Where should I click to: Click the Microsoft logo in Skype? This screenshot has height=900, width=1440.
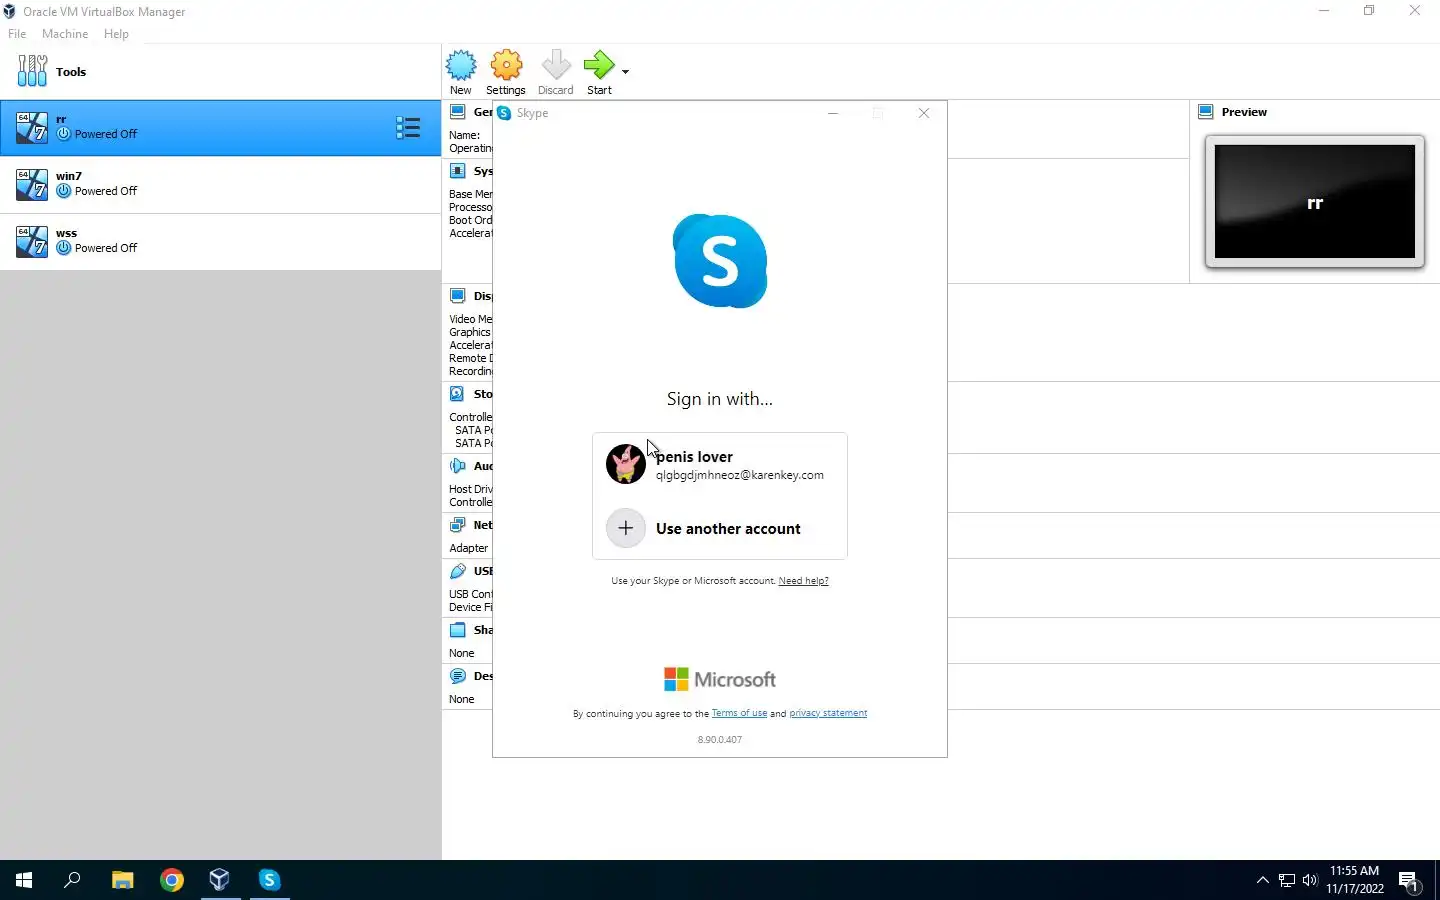pyautogui.click(x=720, y=679)
